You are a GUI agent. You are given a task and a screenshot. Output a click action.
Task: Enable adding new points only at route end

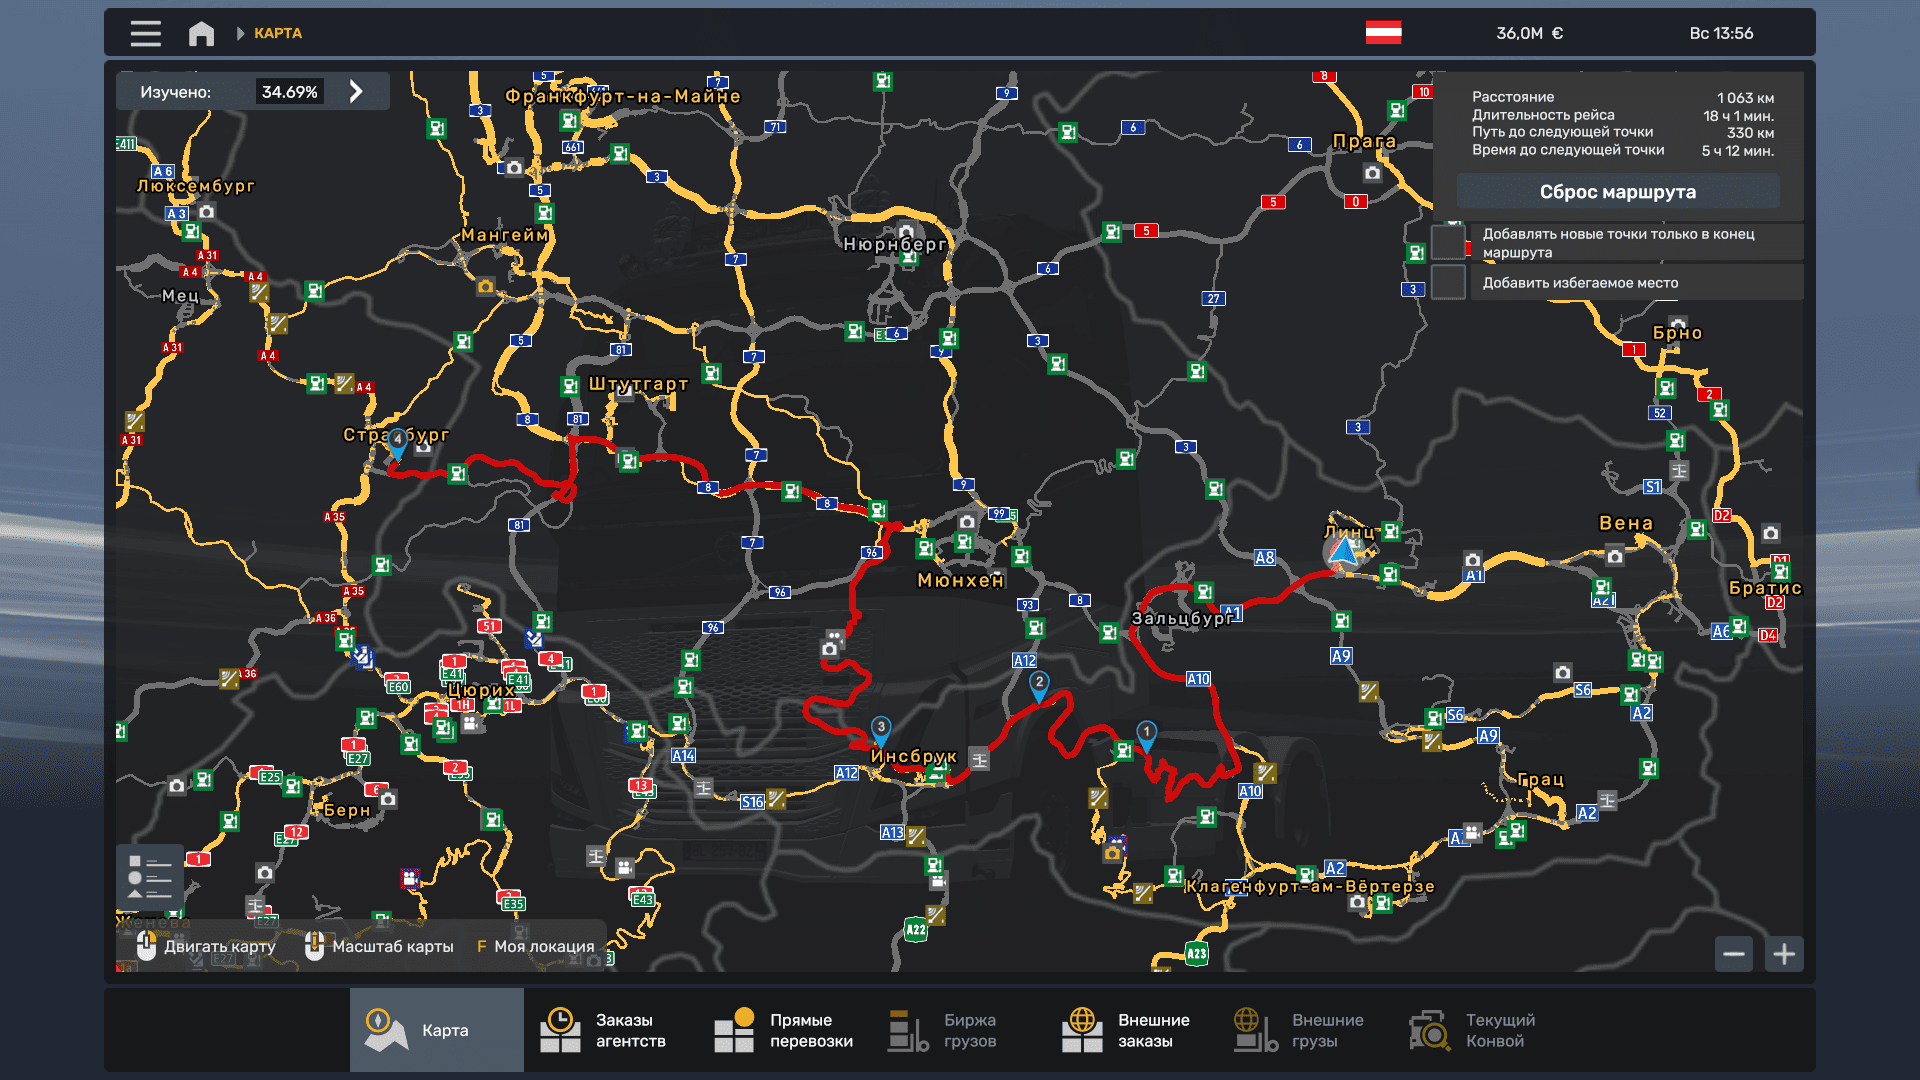[x=1447, y=241]
